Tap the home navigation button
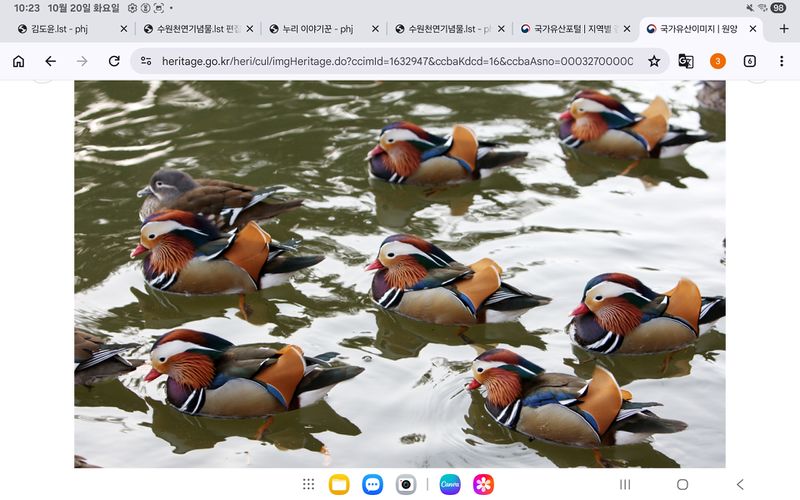 tap(682, 484)
